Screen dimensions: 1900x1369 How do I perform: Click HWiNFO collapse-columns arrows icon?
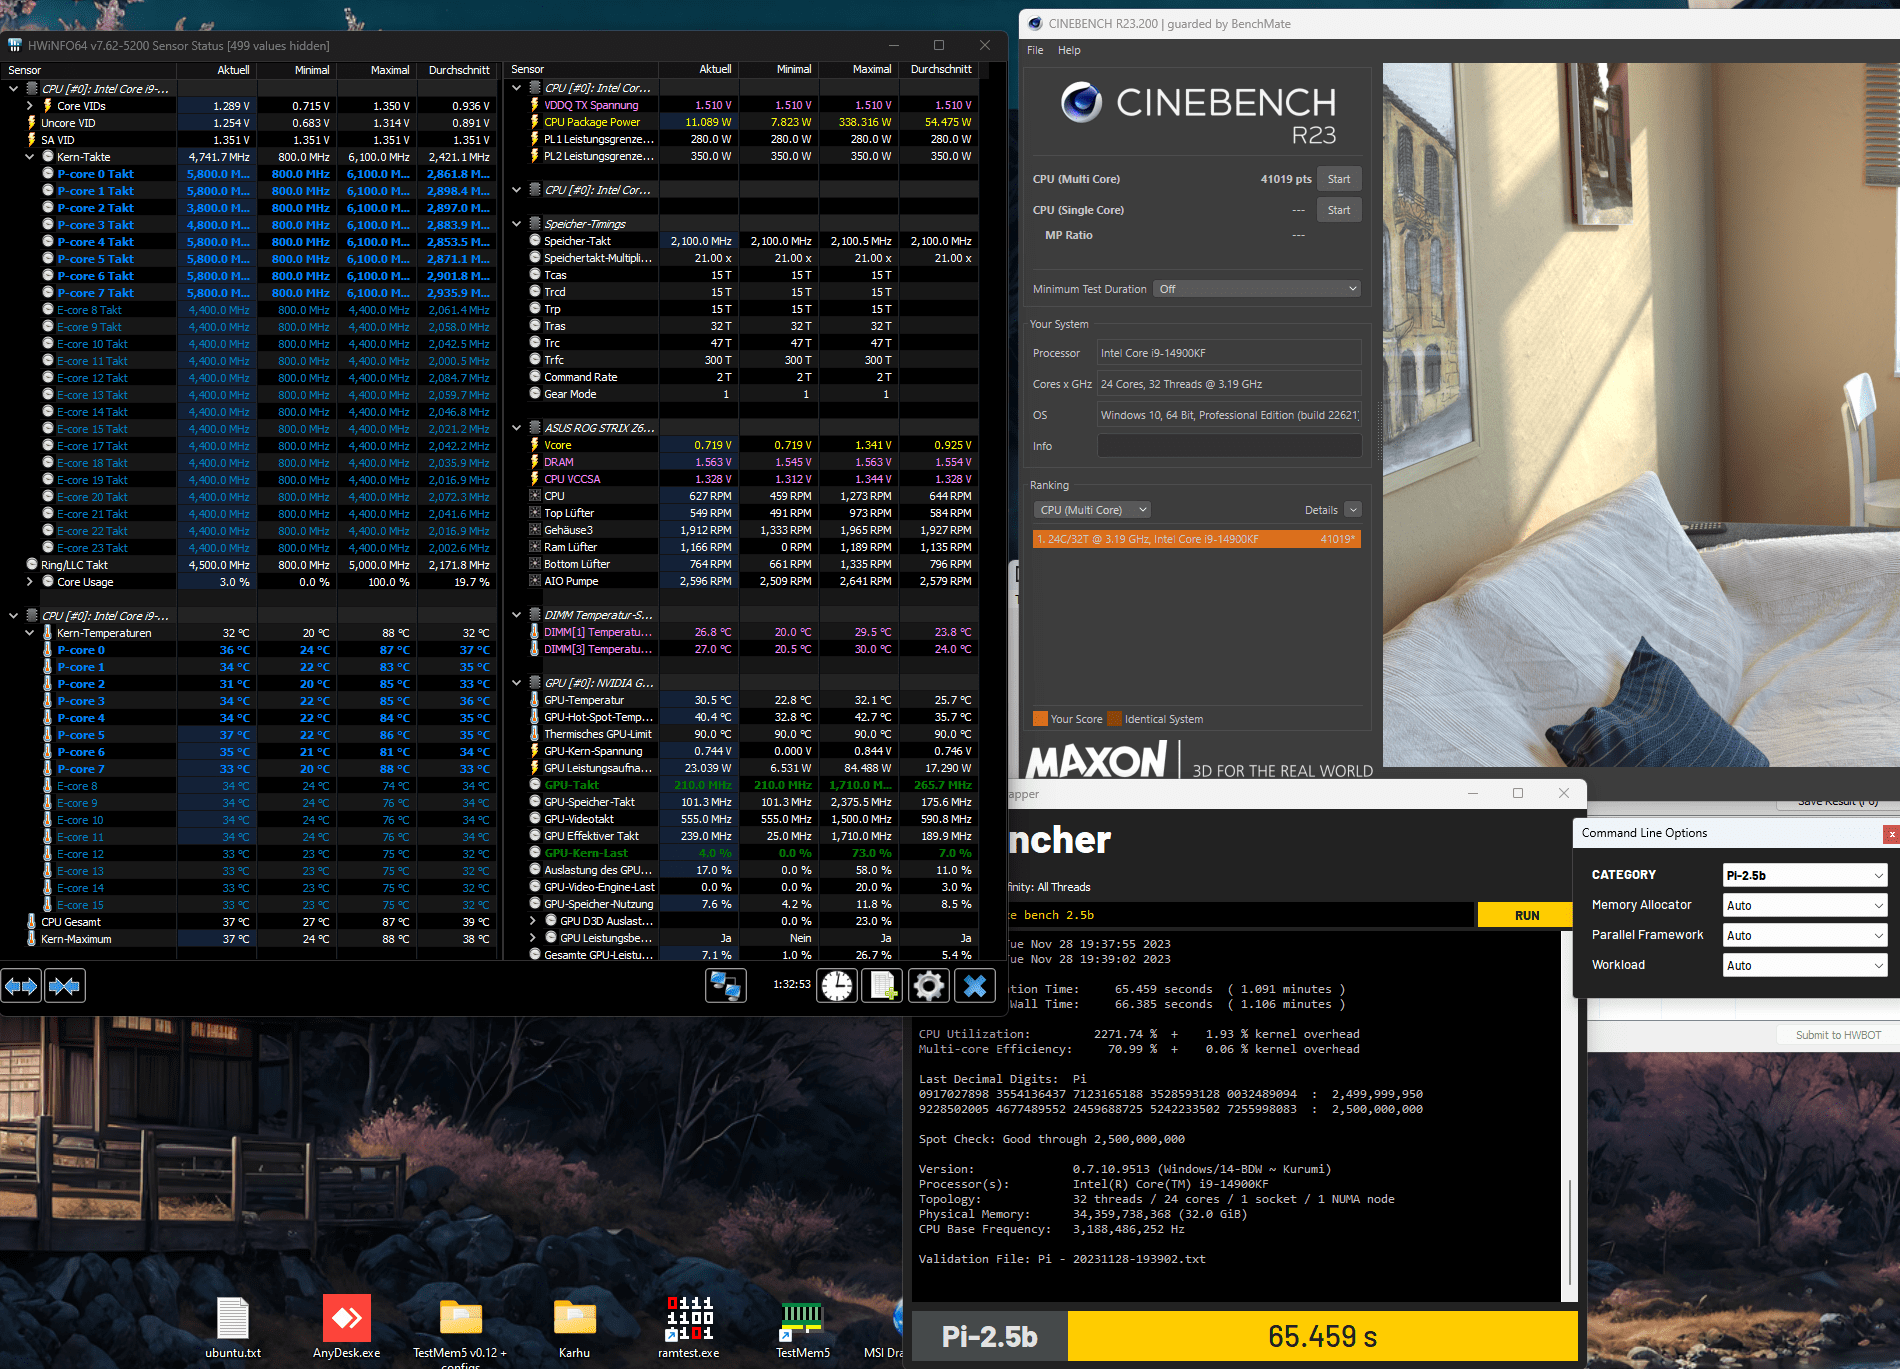click(x=64, y=986)
